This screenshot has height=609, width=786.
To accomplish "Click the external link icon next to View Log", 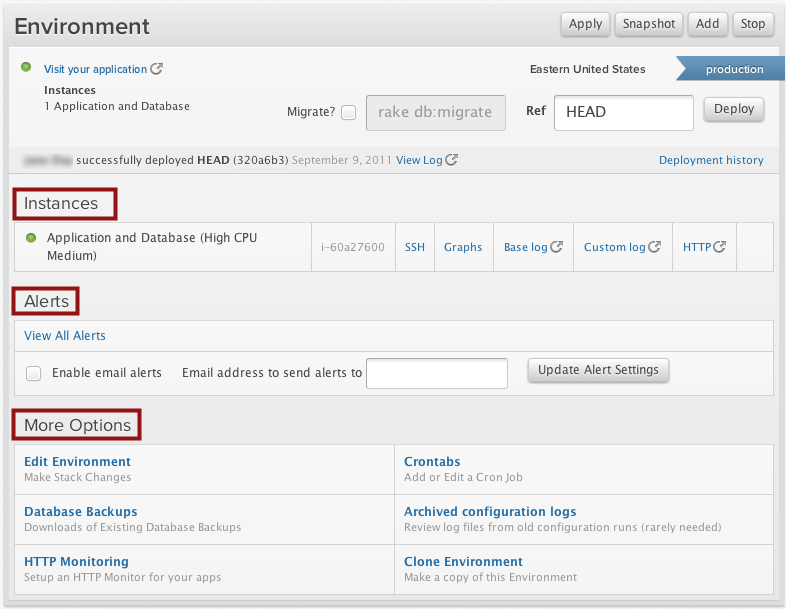I will point(452,160).
